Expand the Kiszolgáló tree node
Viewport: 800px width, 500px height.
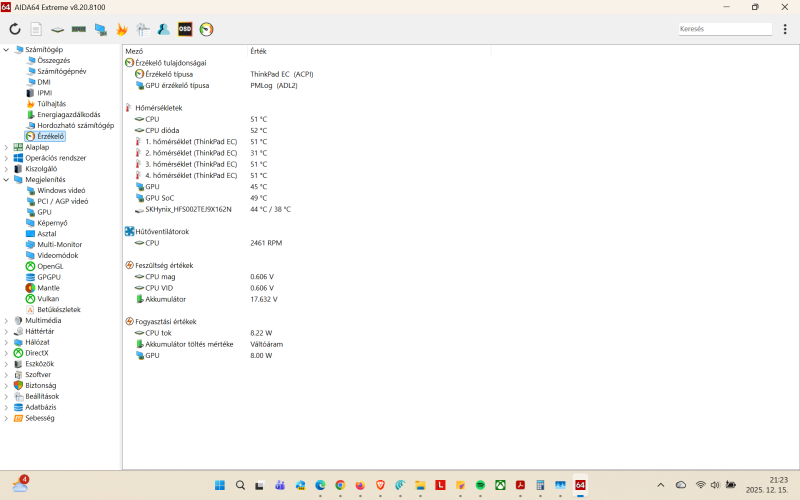tap(6, 169)
